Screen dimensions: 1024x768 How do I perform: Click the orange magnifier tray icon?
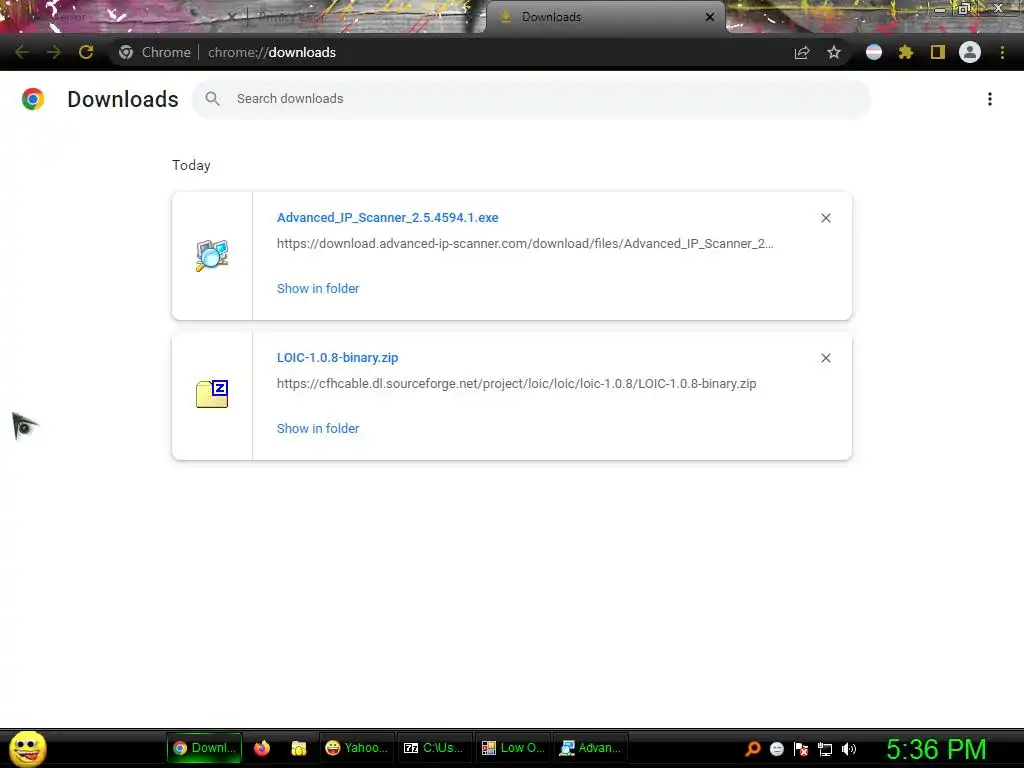coord(753,749)
